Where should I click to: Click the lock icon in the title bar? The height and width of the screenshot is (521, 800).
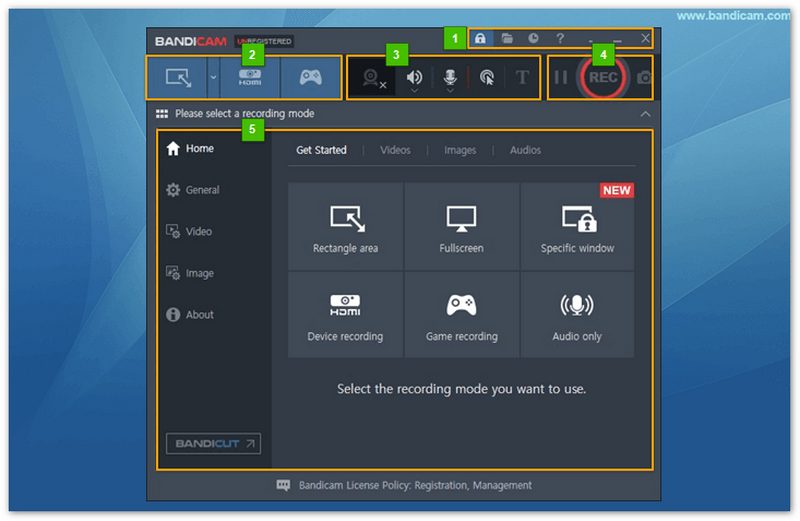coord(480,38)
